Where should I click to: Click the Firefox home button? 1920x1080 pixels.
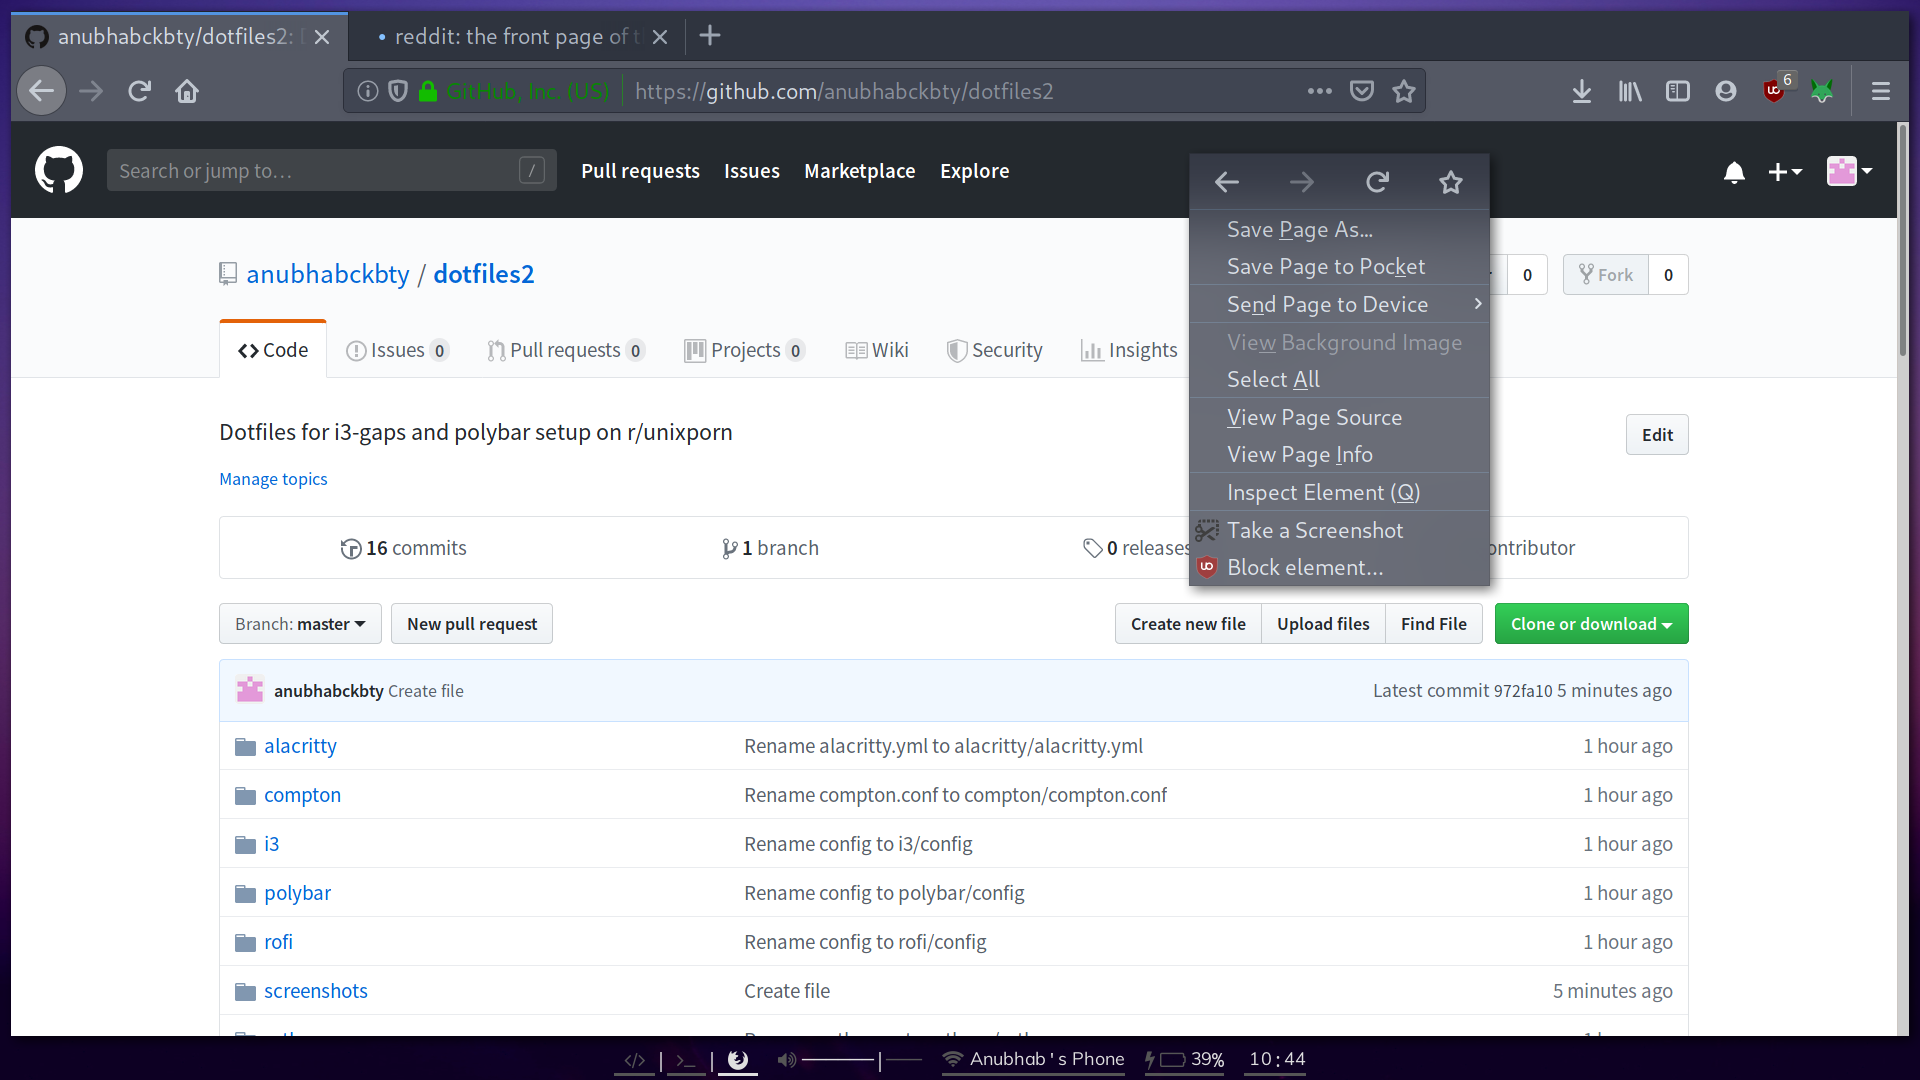coord(187,91)
